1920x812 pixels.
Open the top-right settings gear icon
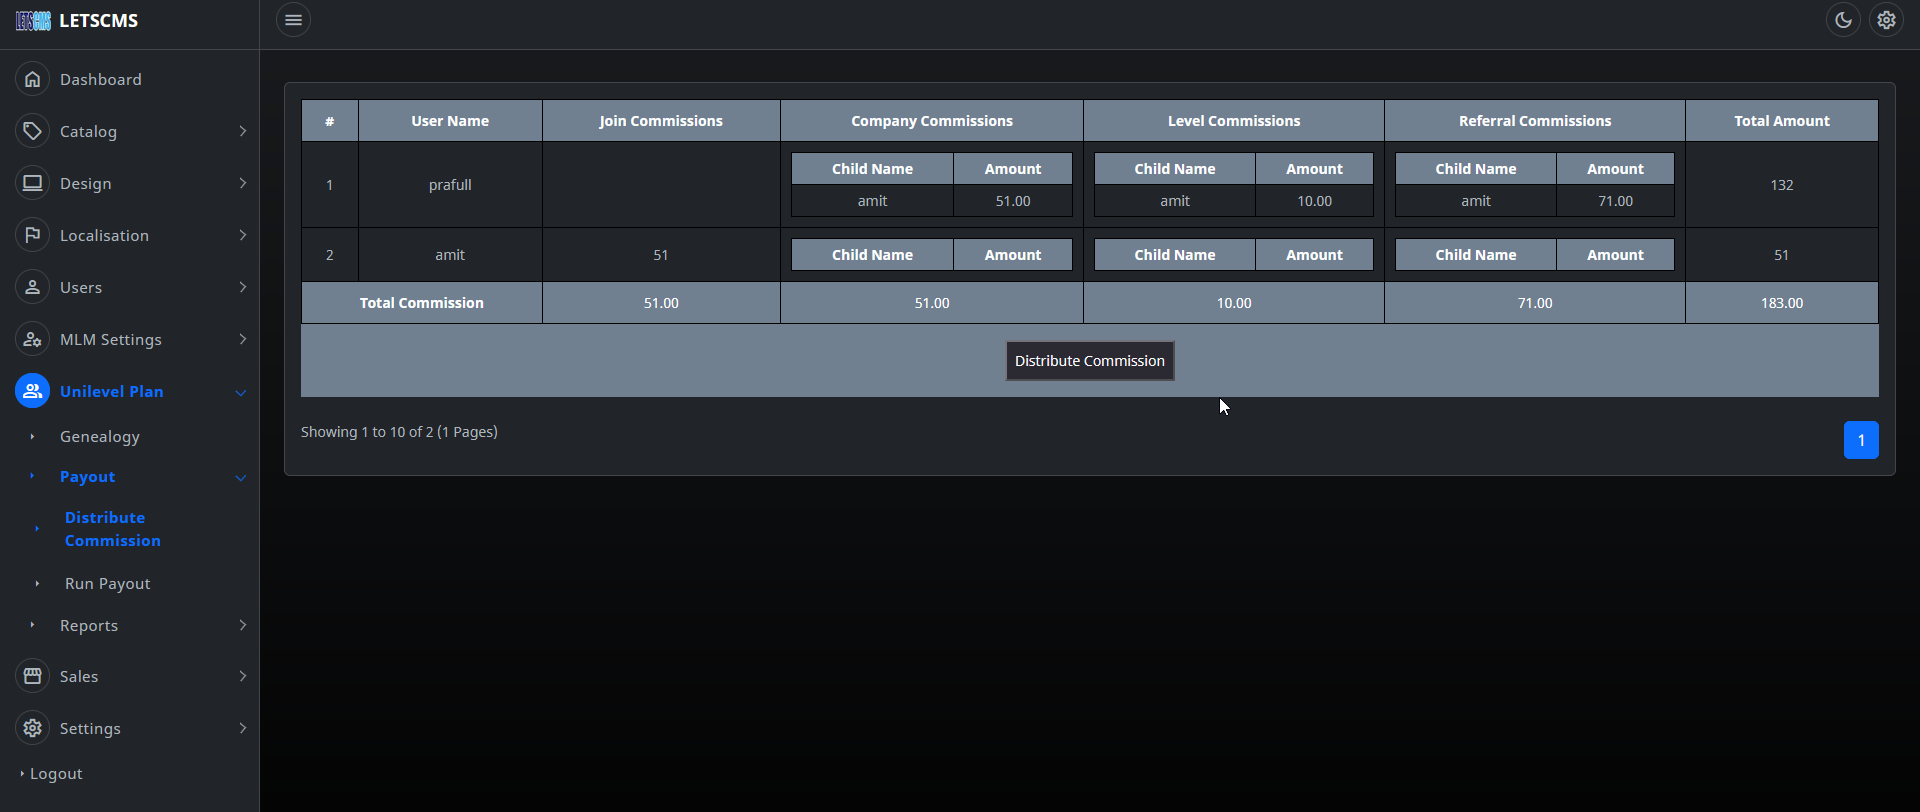pyautogui.click(x=1886, y=20)
